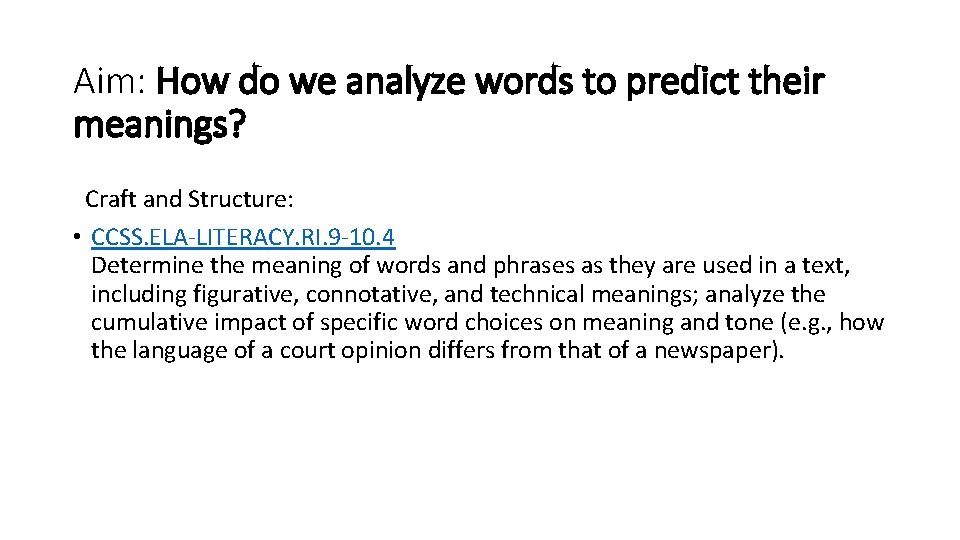Click the 'Aim:' label in the title

tap(112, 81)
